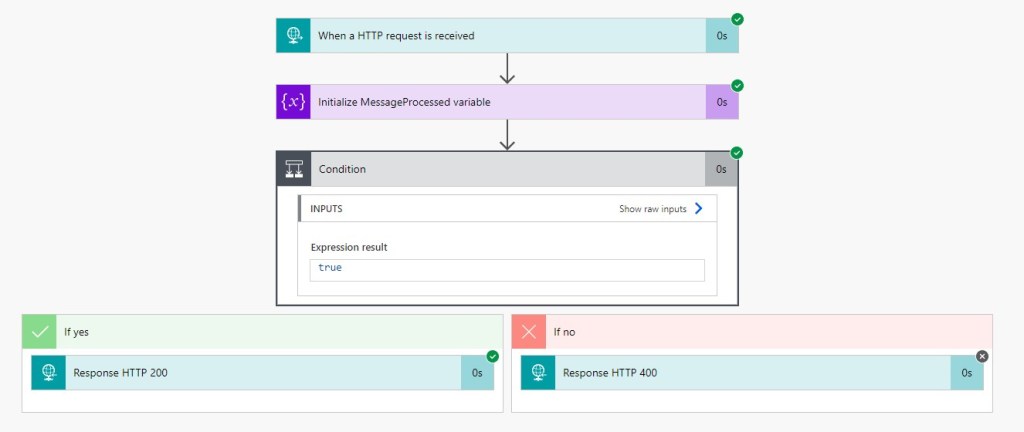Click the success badge on HTTP trigger
The height and width of the screenshot is (432, 1024).
pyautogui.click(x=738, y=19)
